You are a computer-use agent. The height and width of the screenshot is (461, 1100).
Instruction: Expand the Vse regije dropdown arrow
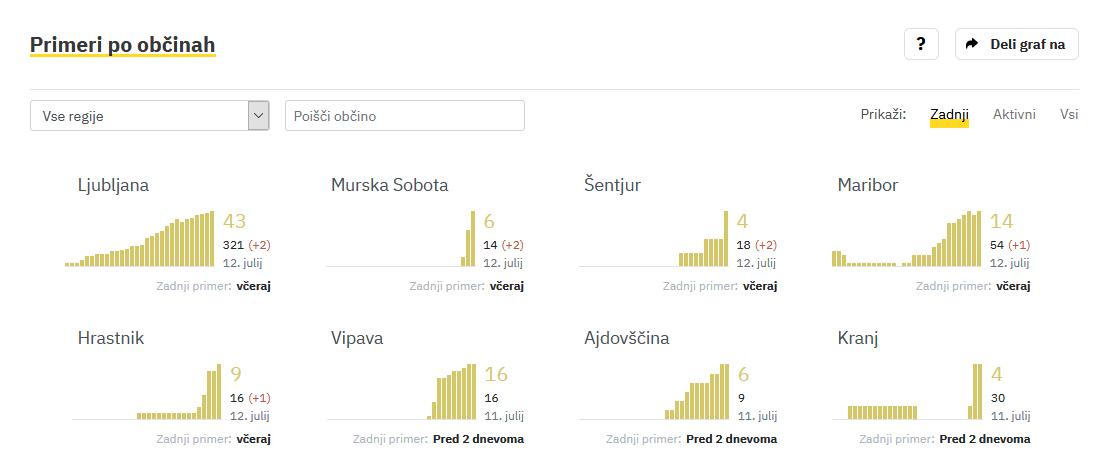(x=259, y=116)
